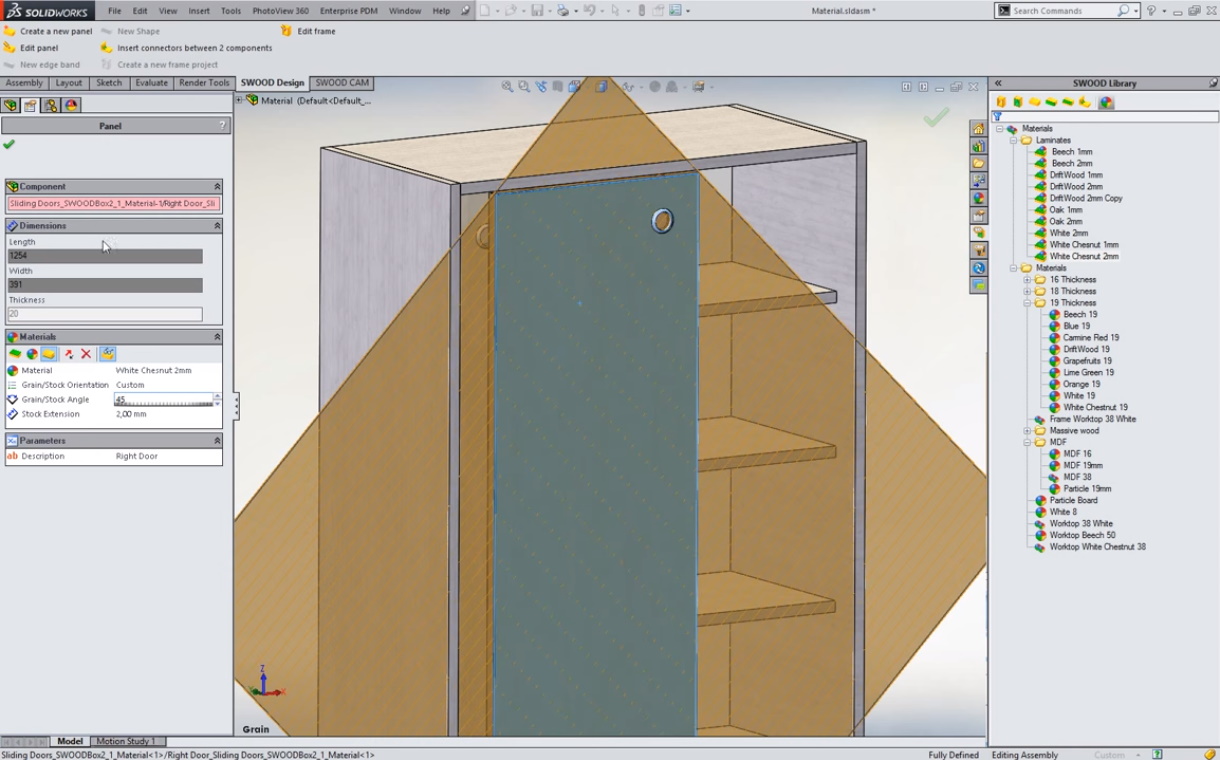Screen dimensions: 1220x760
Task: Open the Insert menu
Action: (199, 11)
